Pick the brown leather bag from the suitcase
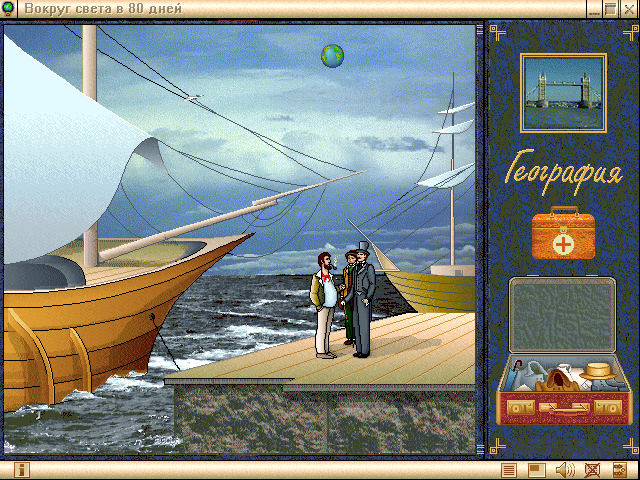This screenshot has width=640, height=480. [x=557, y=380]
